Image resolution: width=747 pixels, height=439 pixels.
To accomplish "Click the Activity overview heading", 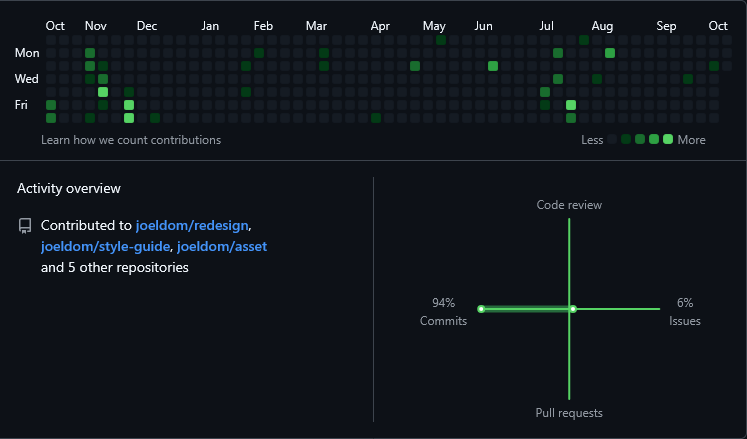I will point(69,188).
